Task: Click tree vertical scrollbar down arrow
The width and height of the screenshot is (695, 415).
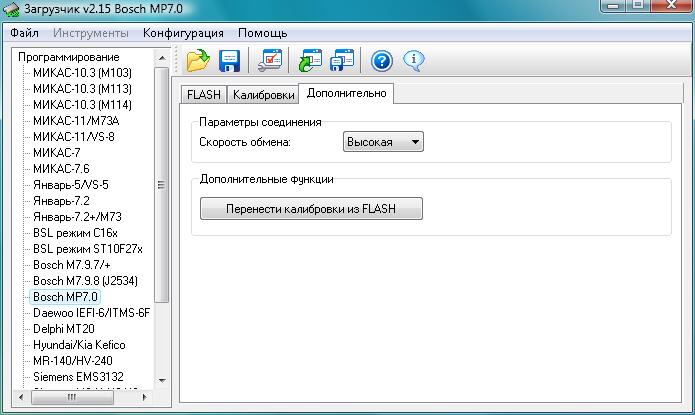Action: 162,380
